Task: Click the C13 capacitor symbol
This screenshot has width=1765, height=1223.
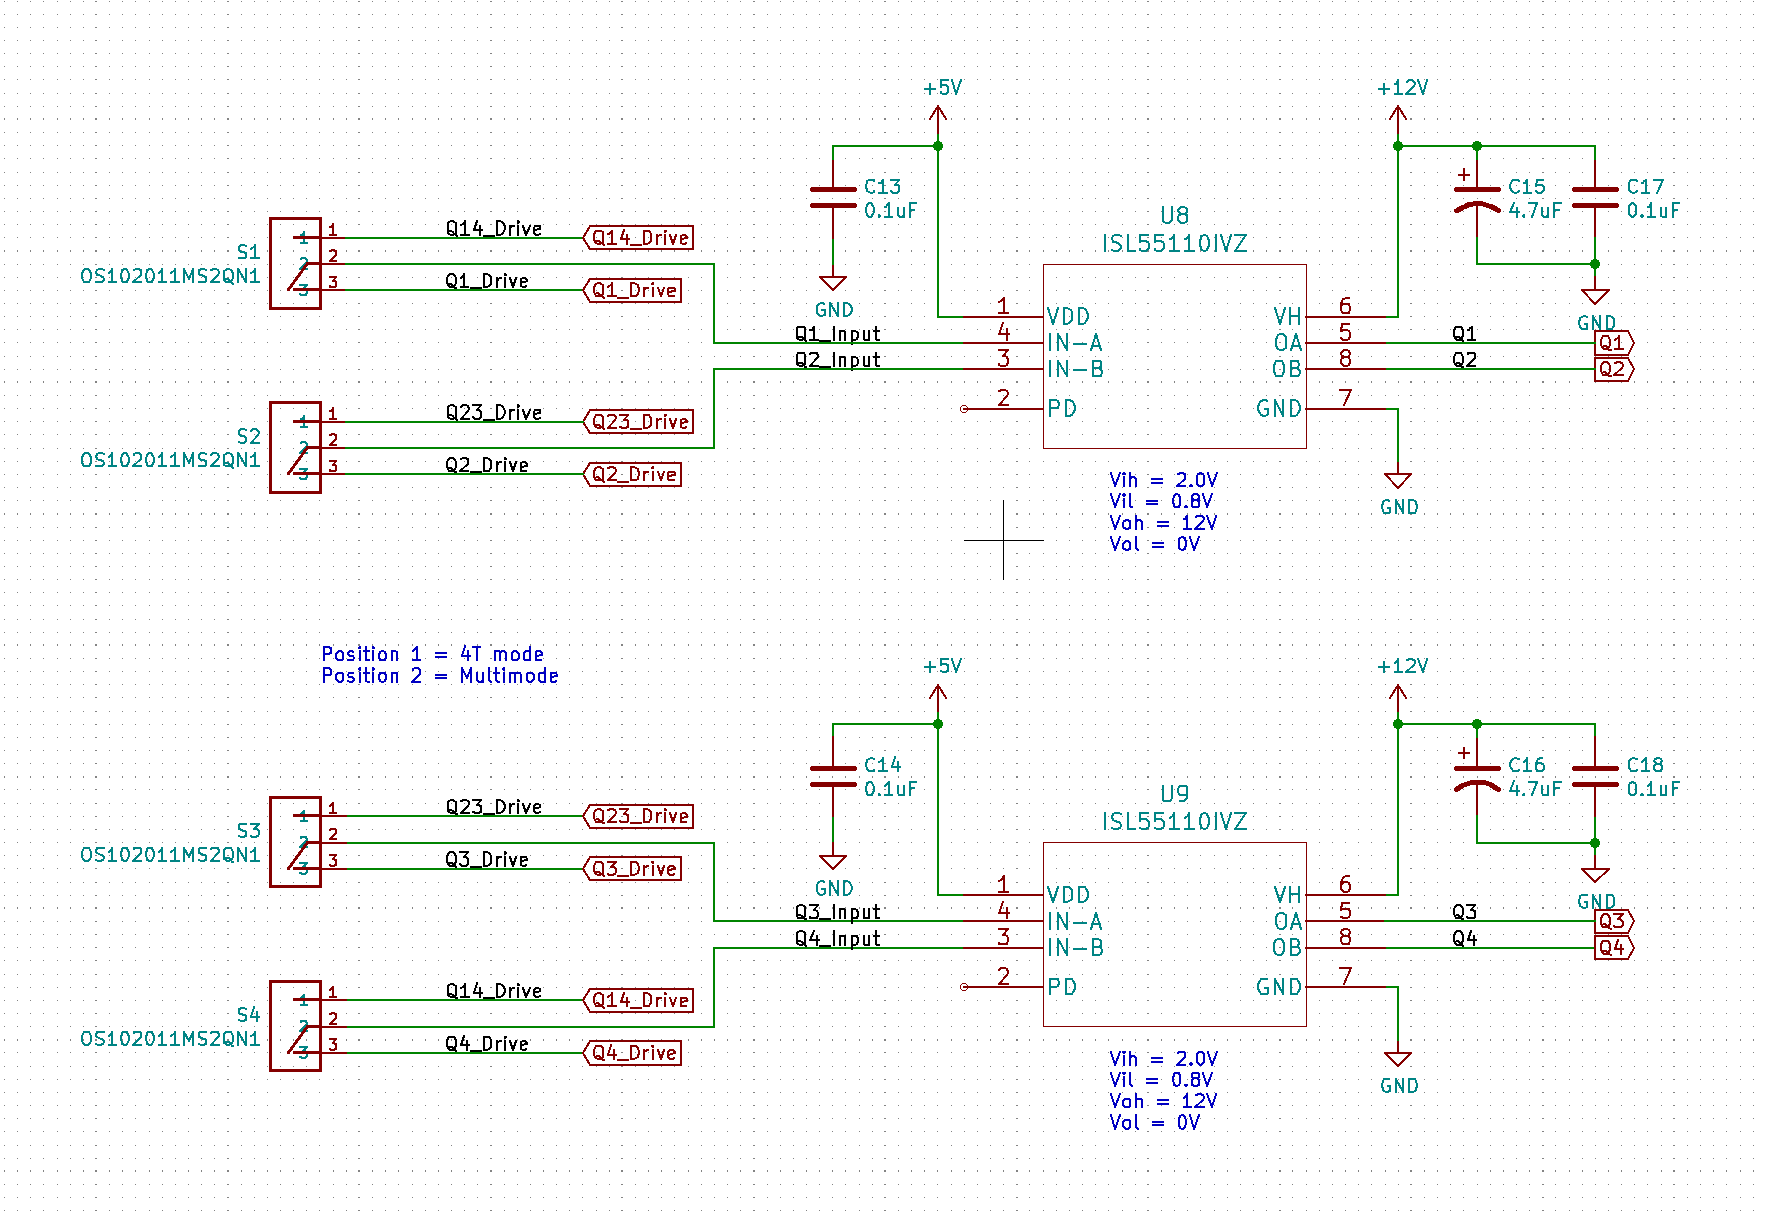Action: [x=833, y=198]
